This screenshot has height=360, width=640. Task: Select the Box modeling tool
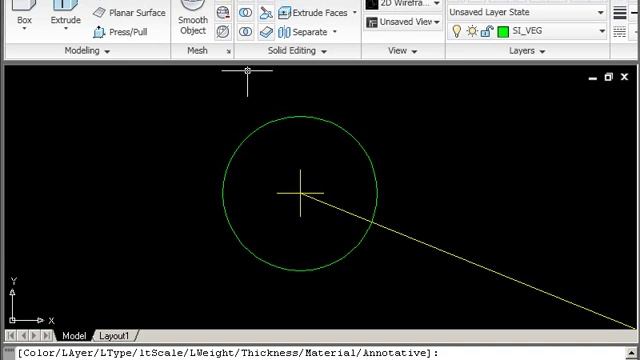click(24, 12)
